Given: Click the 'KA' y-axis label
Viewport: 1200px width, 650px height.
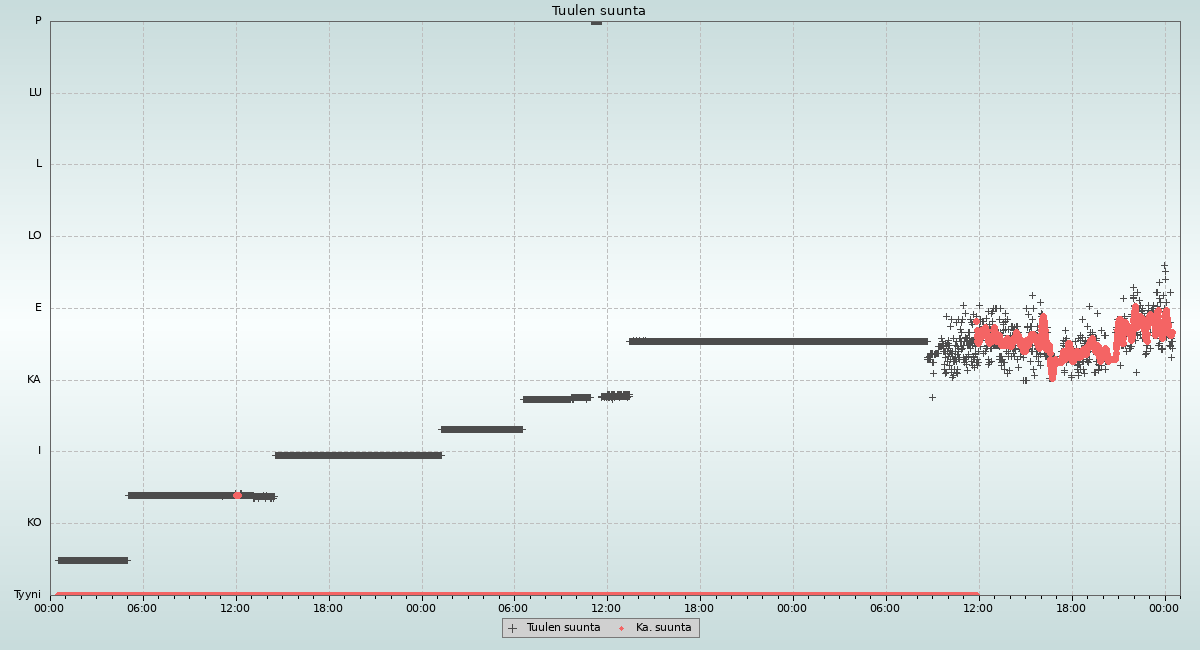Looking at the screenshot, I should (x=34, y=380).
